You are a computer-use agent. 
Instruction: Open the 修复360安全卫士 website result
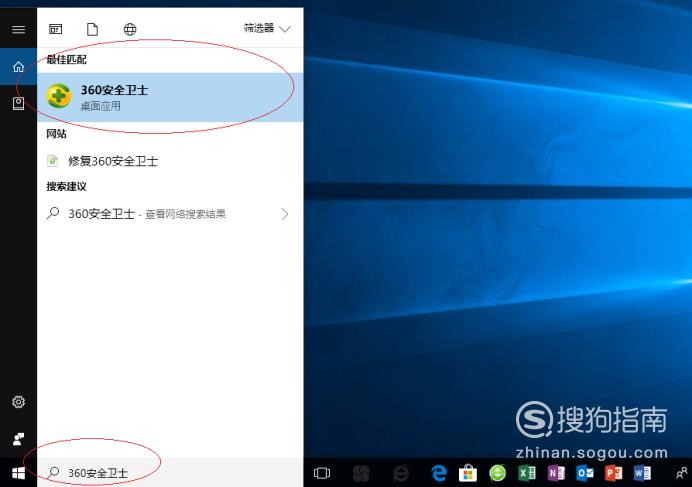click(x=170, y=161)
